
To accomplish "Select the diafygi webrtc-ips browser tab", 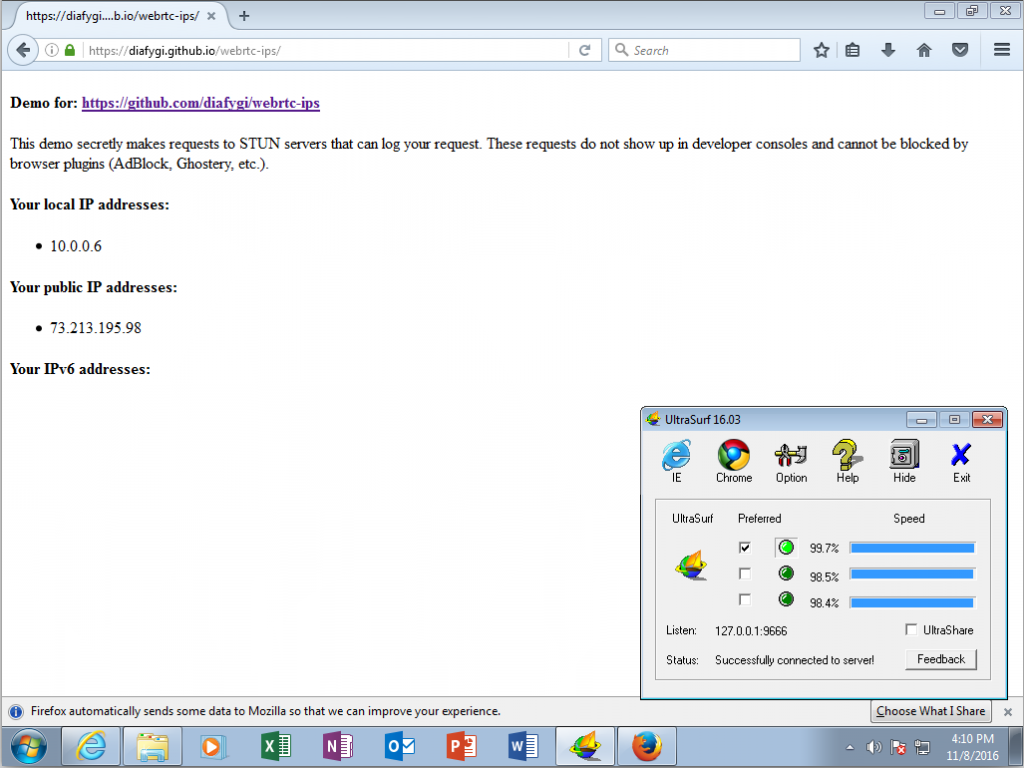I will [x=110, y=16].
